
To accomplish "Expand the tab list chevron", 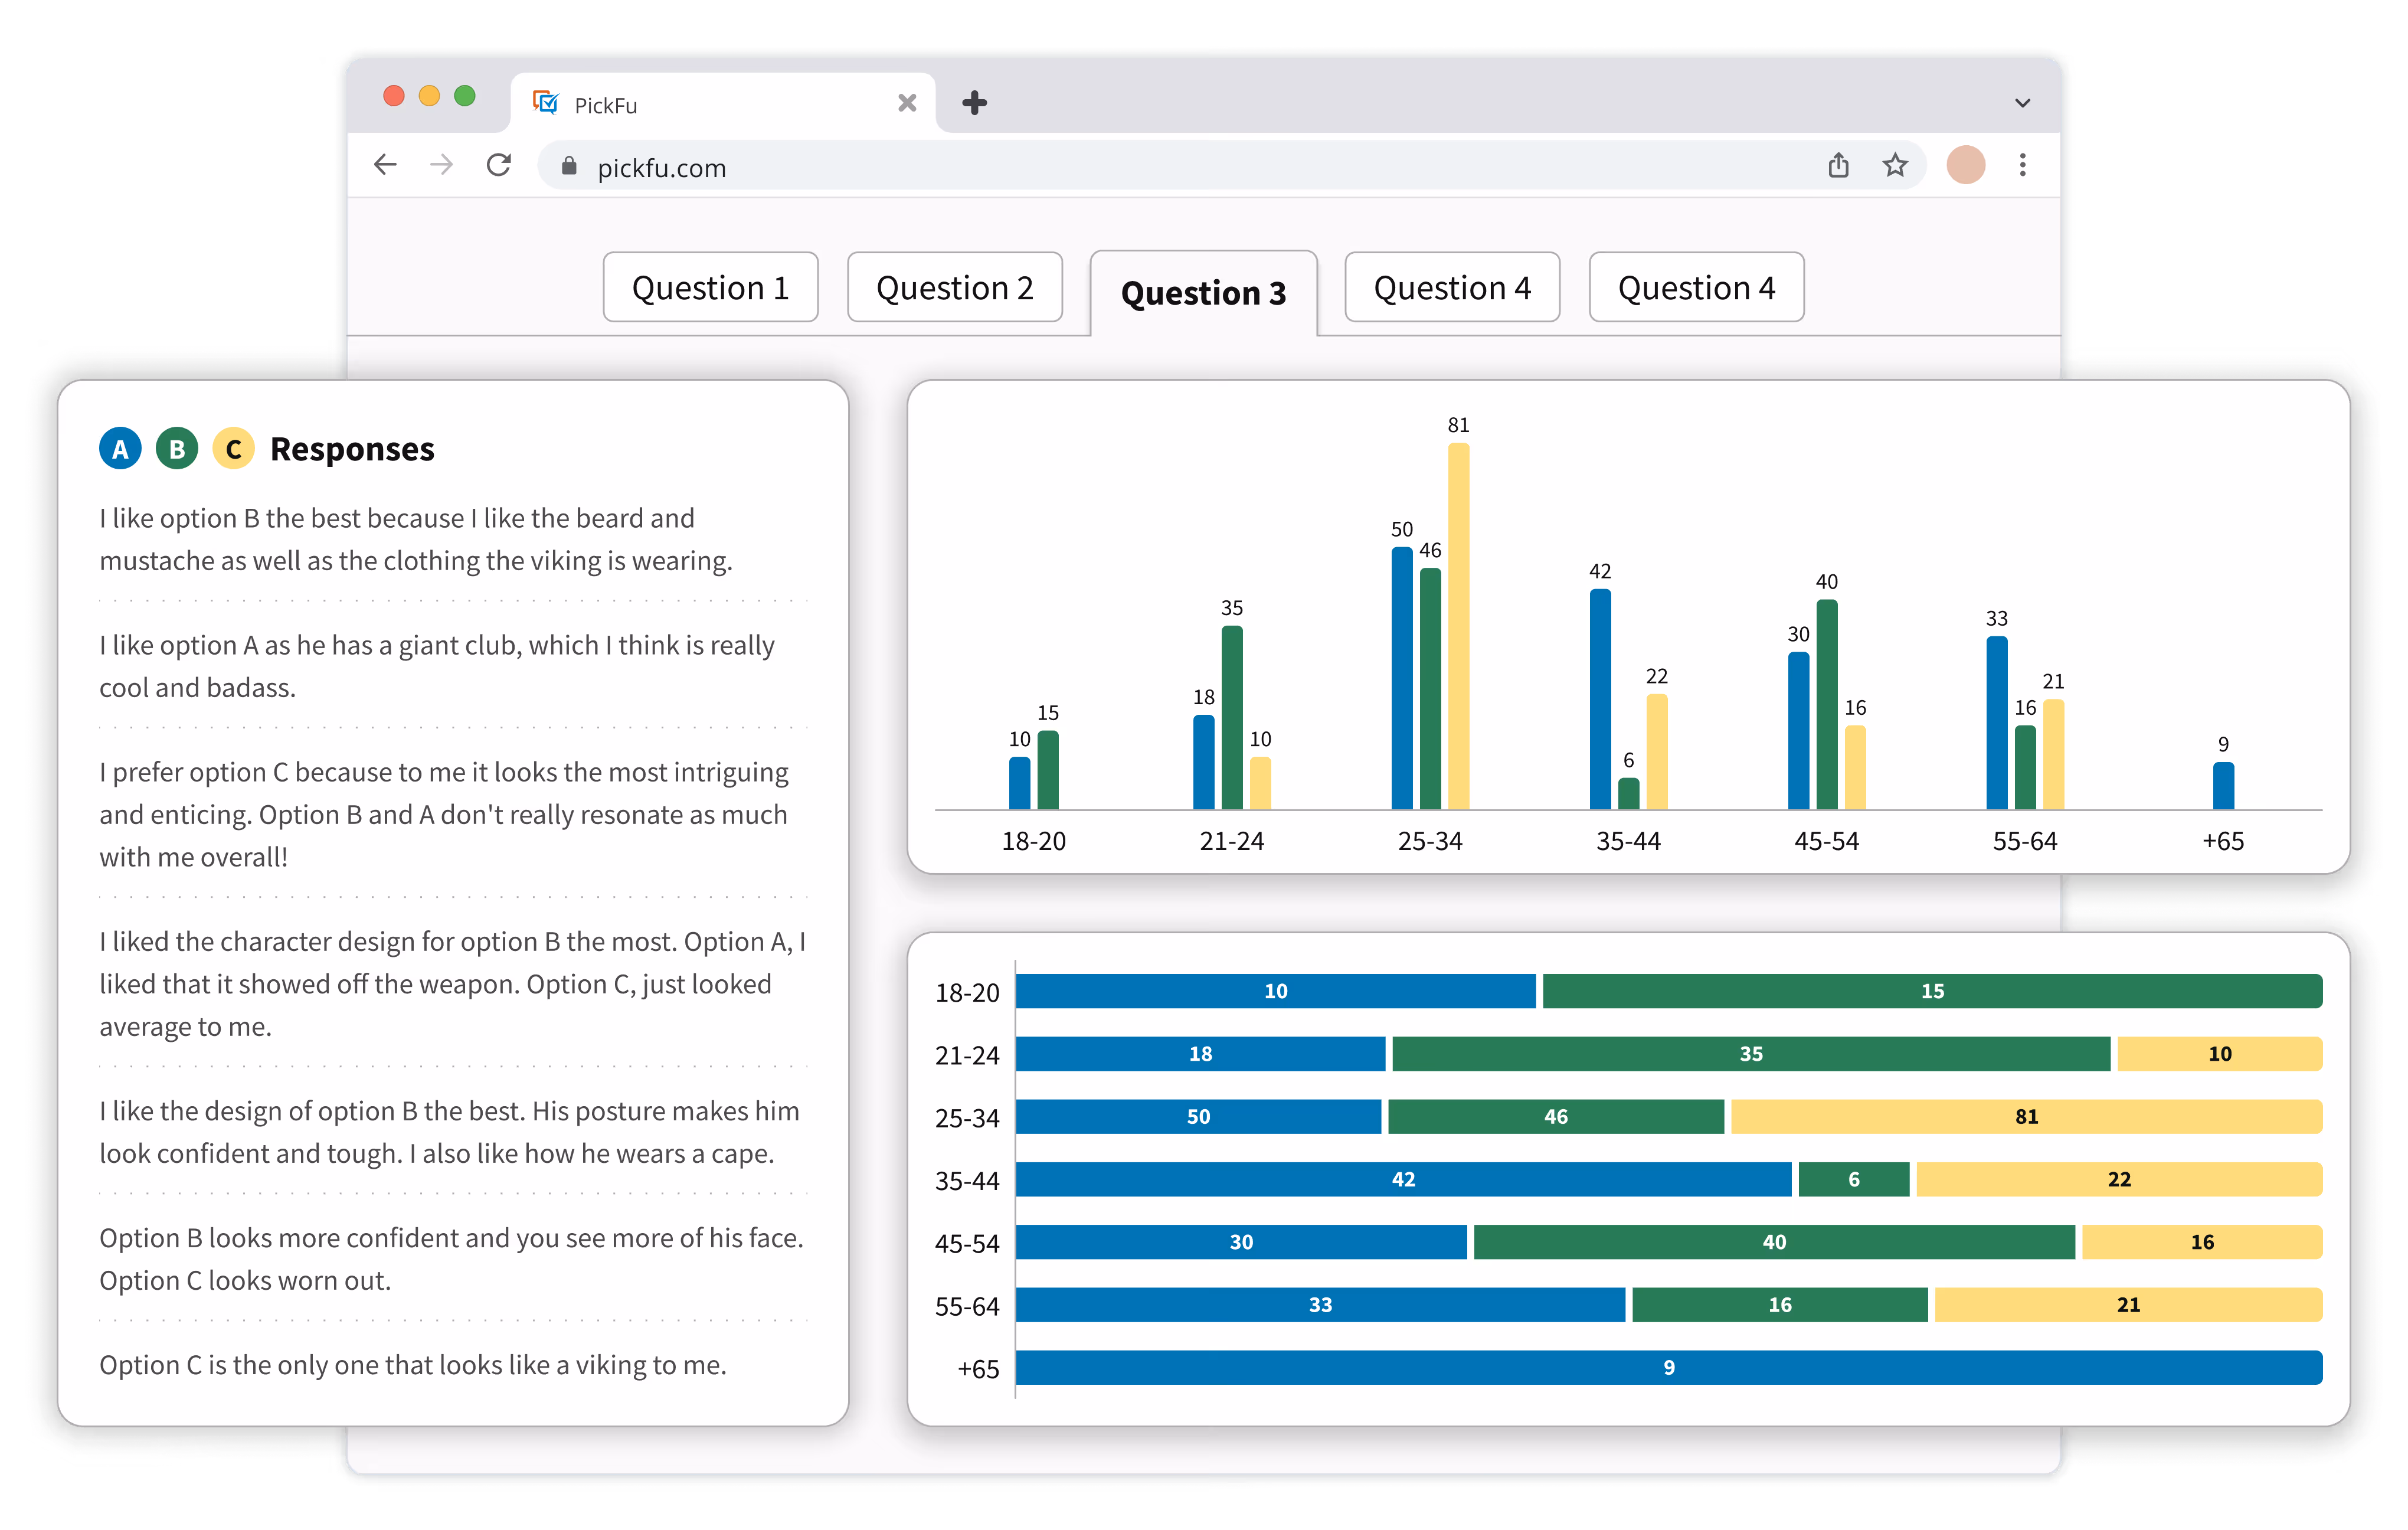I will click(2022, 103).
